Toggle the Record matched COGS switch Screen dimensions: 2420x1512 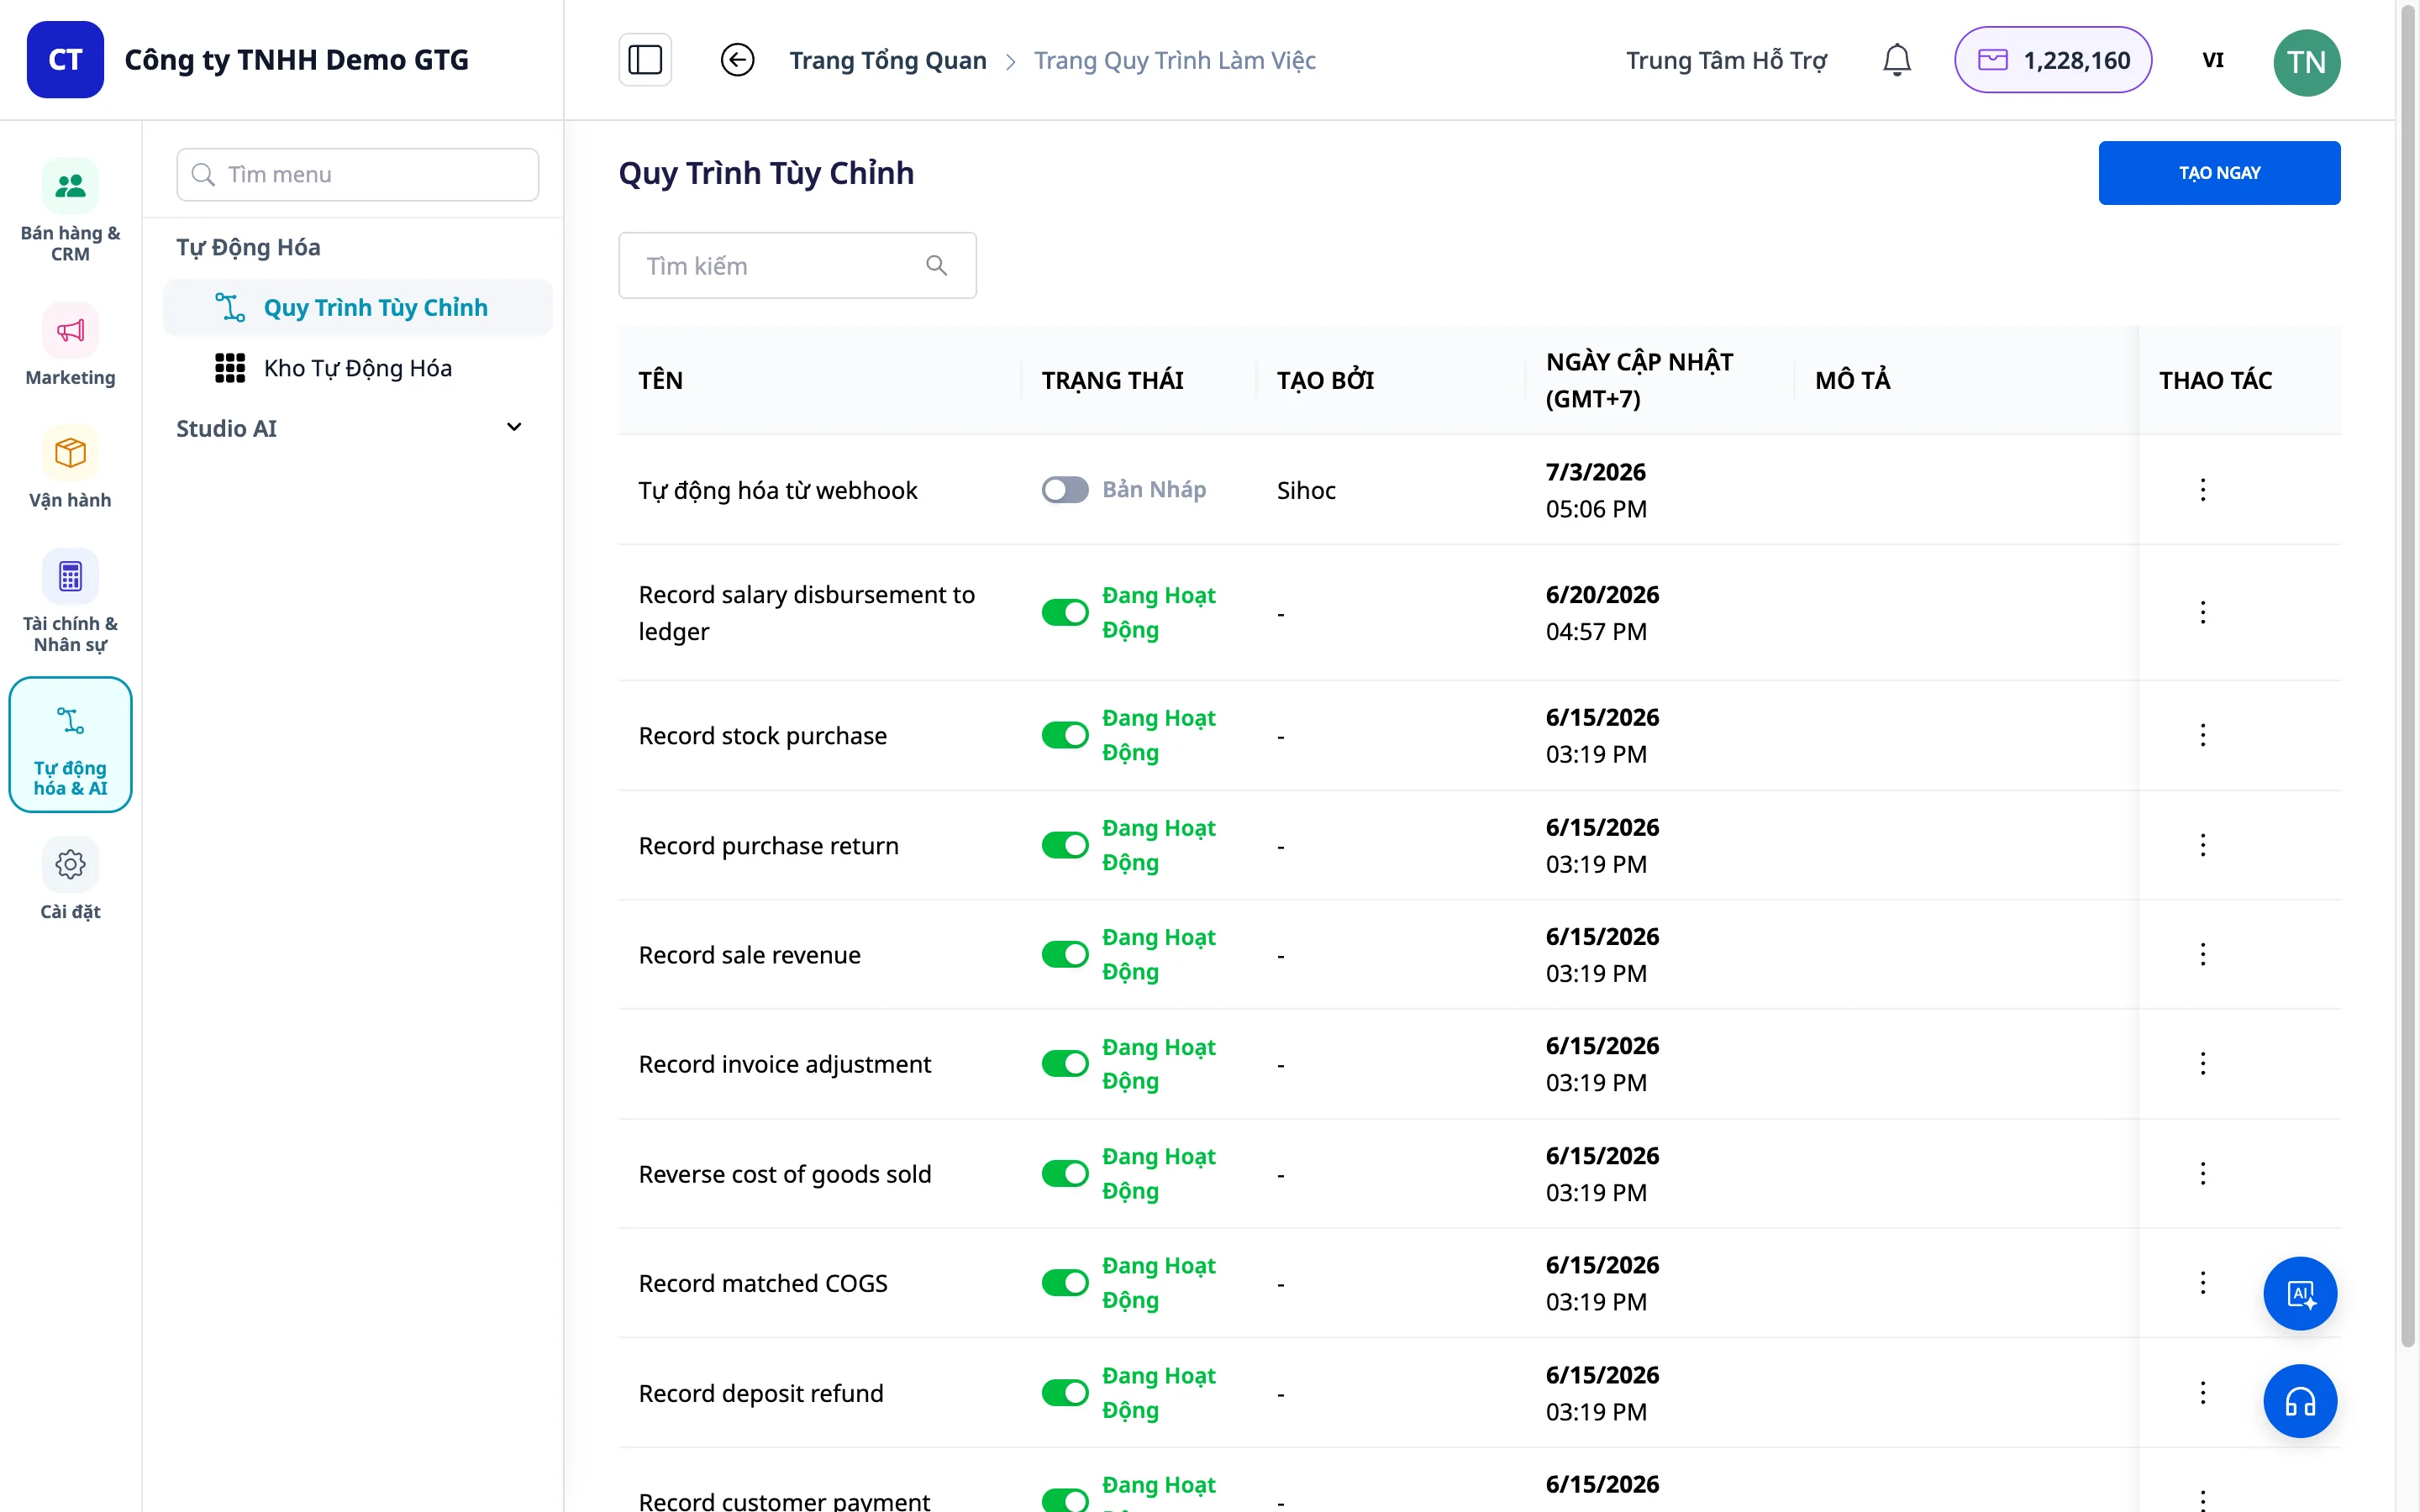pos(1065,1282)
